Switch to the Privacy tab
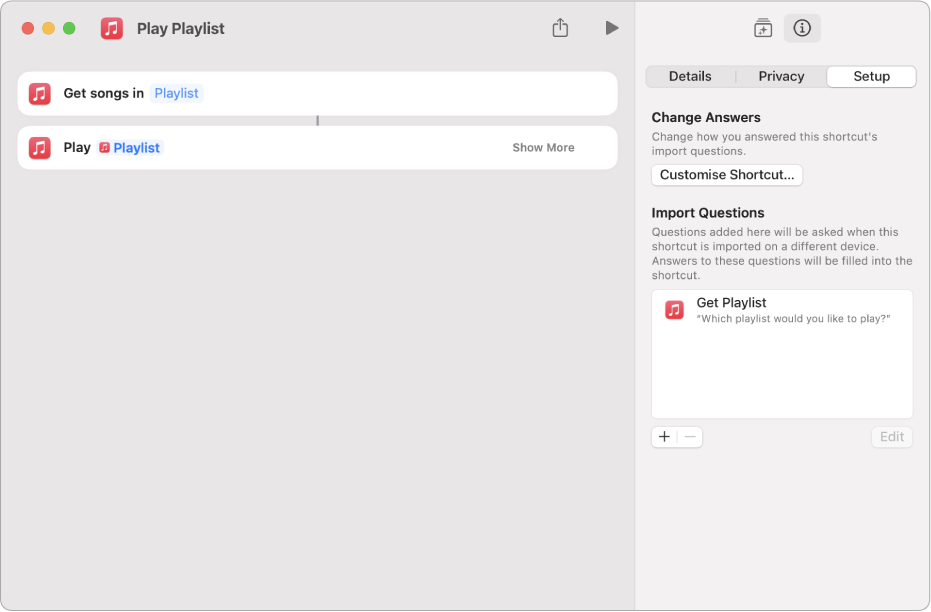Viewport: 931px width, 612px height. [781, 77]
